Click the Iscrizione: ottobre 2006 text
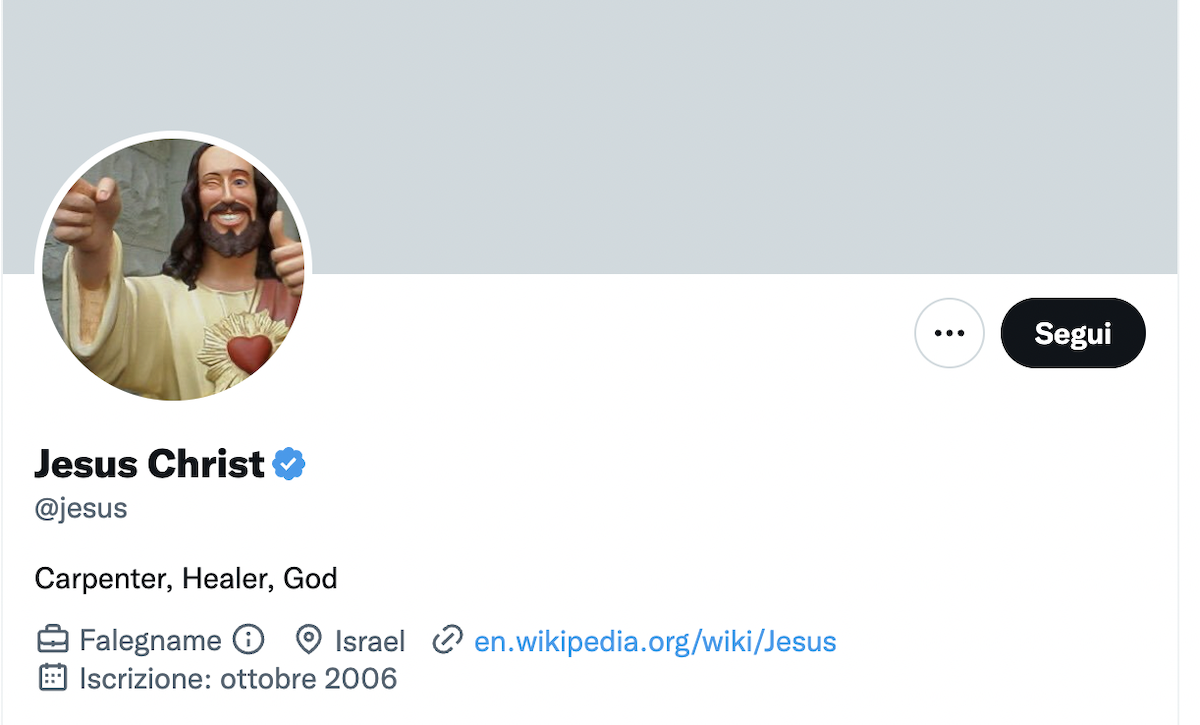This screenshot has height=725, width=1200. [238, 678]
